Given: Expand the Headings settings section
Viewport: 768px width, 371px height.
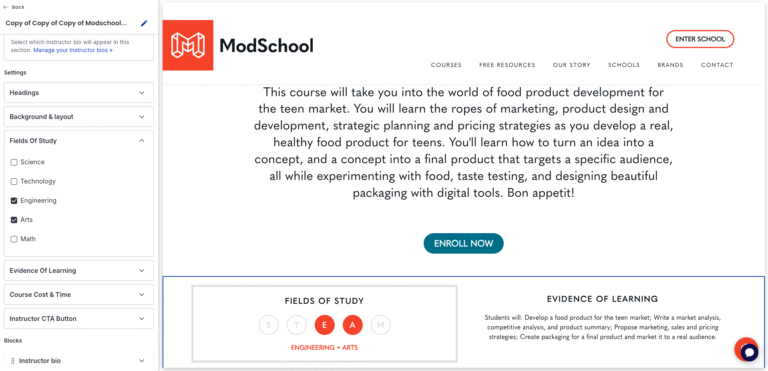Looking at the screenshot, I should [x=79, y=93].
